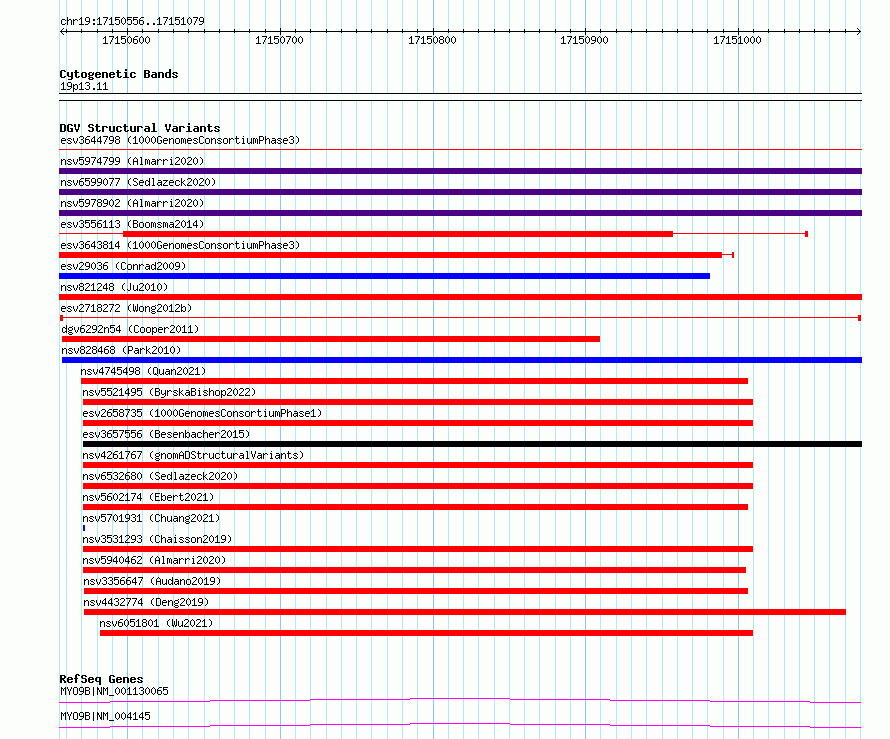Viewport: 890px width, 739px height.
Task: Click the MYO9B|NM_001130065 gene label
Action: (x=114, y=691)
